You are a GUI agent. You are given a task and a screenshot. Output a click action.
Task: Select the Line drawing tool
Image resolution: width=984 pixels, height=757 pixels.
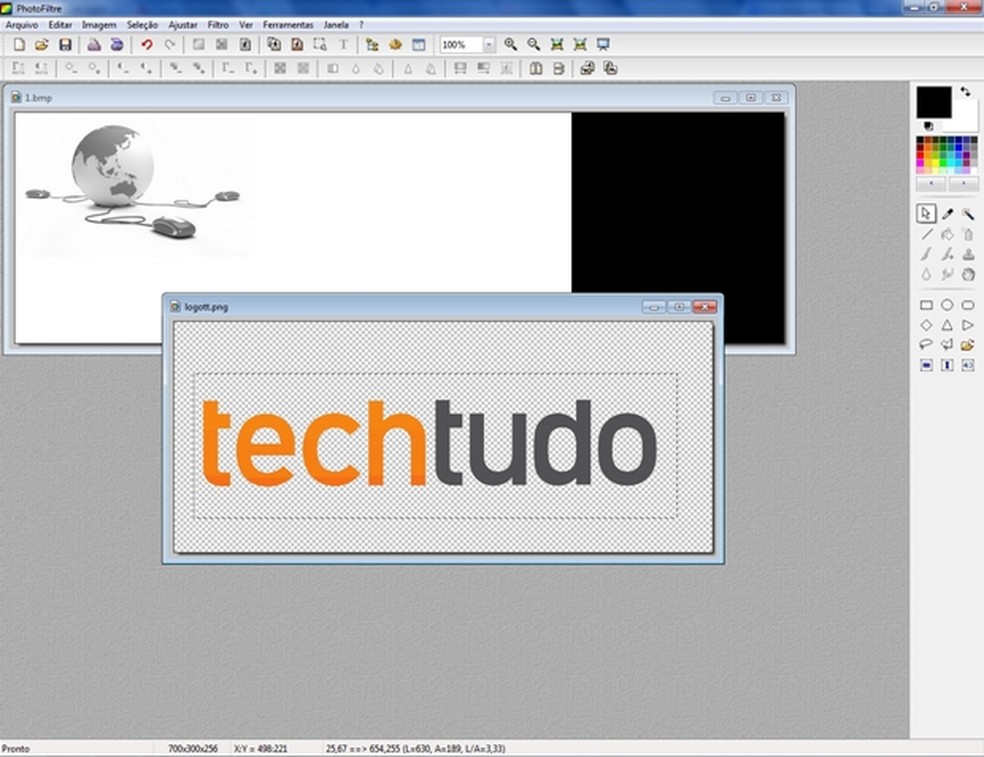927,234
